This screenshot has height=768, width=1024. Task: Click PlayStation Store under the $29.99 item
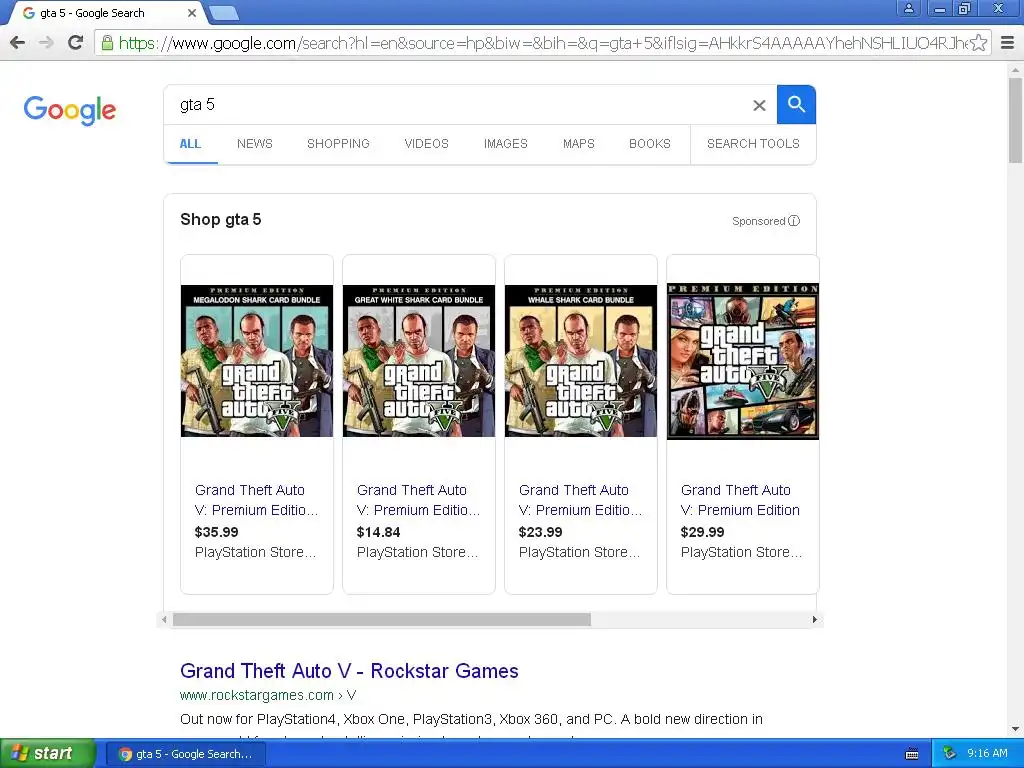(x=741, y=552)
